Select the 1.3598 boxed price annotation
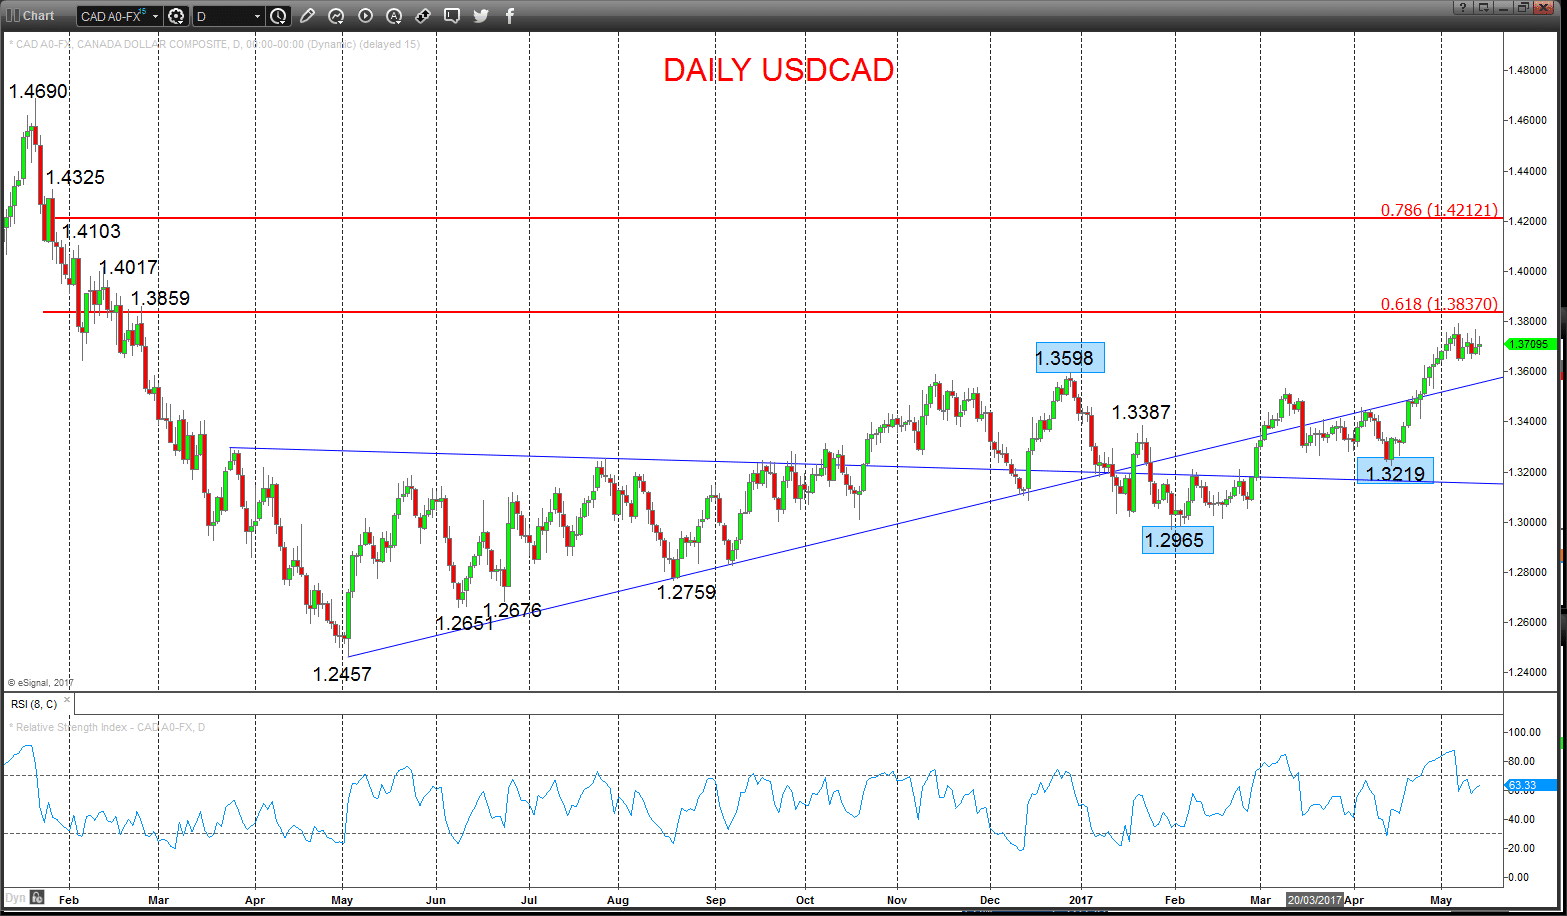Image resolution: width=1567 pixels, height=916 pixels. [1070, 358]
